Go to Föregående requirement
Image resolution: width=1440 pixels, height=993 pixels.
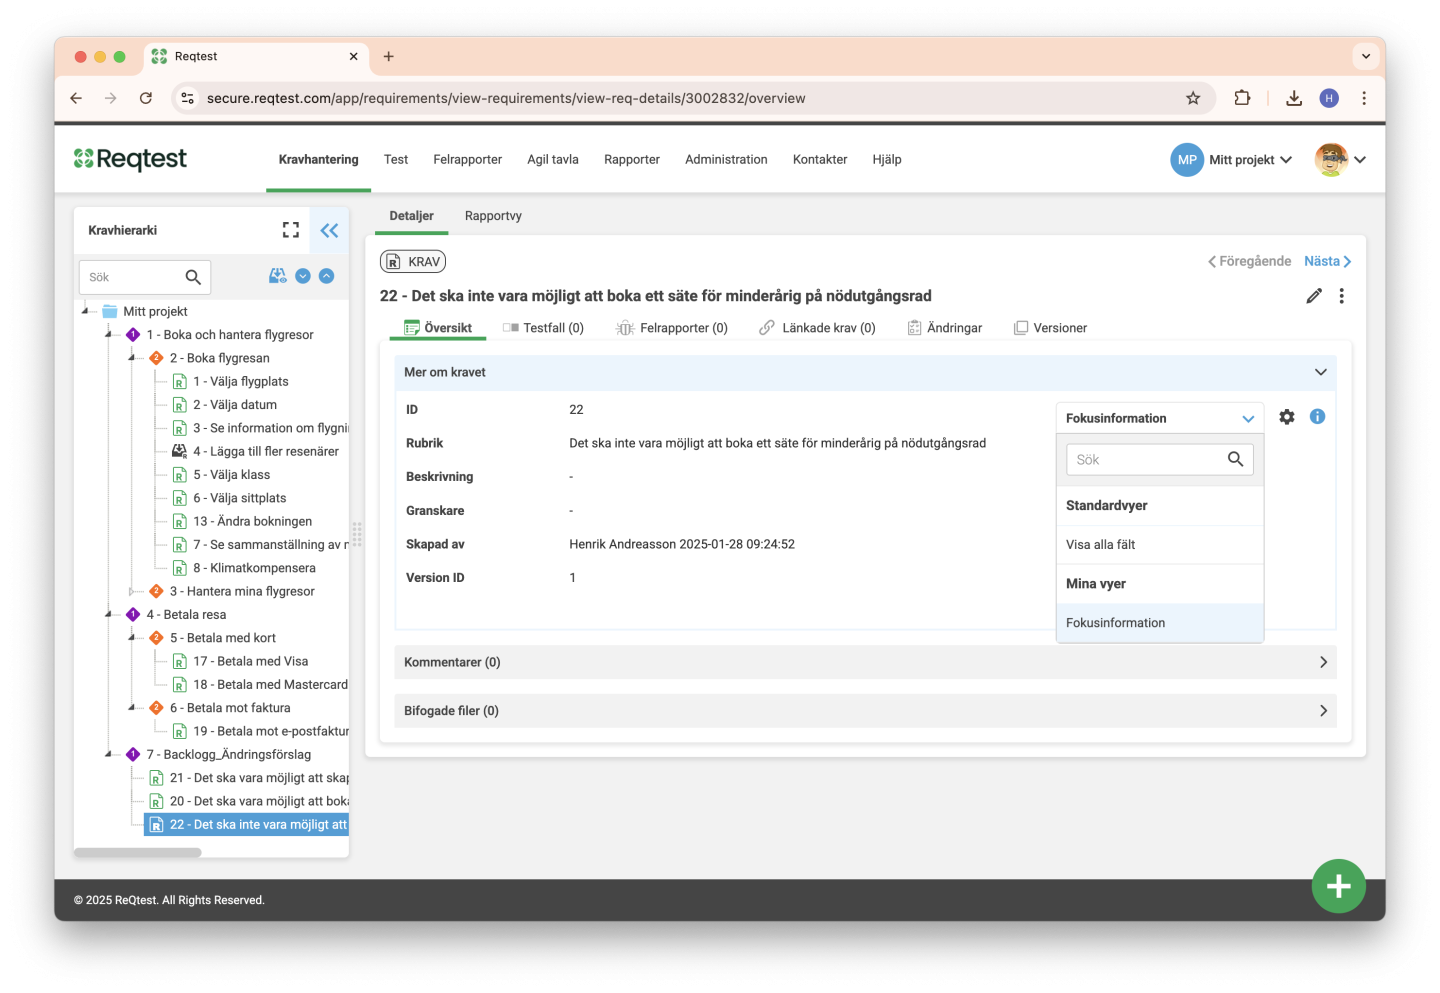click(x=1249, y=261)
